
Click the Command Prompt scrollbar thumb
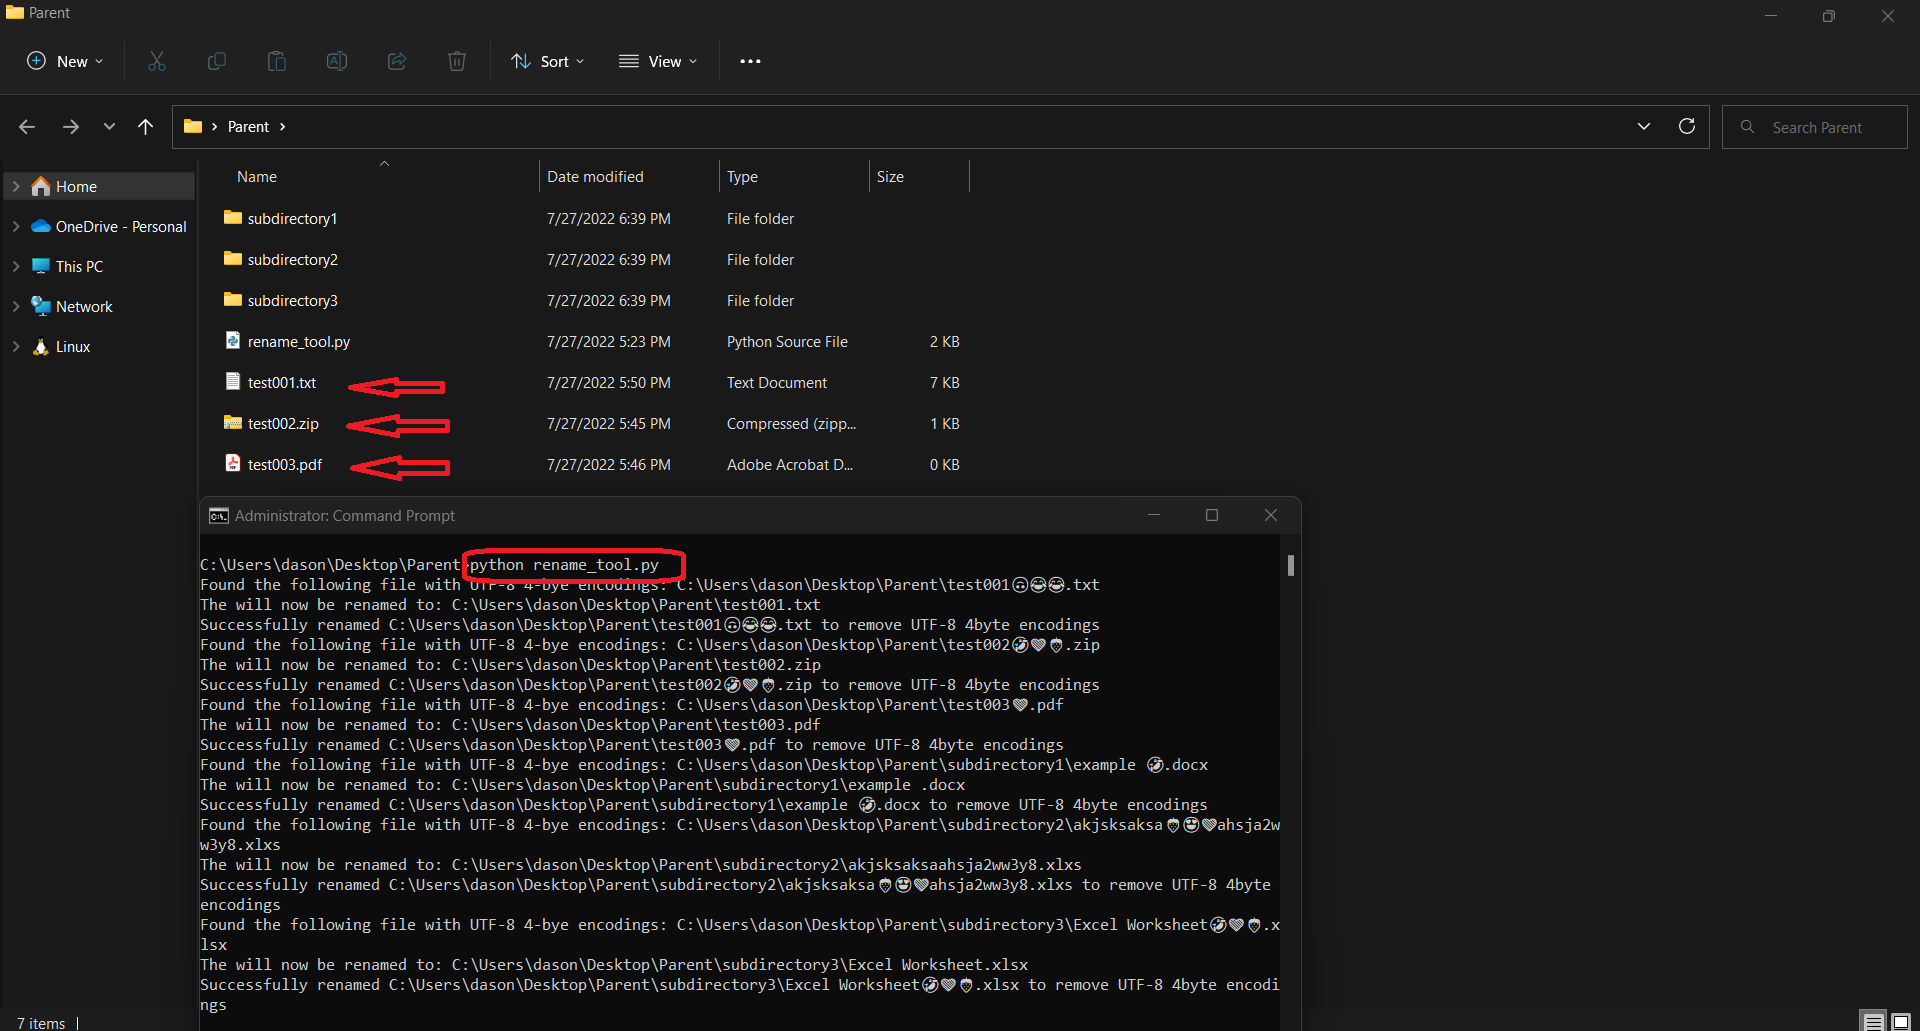[x=1290, y=566]
